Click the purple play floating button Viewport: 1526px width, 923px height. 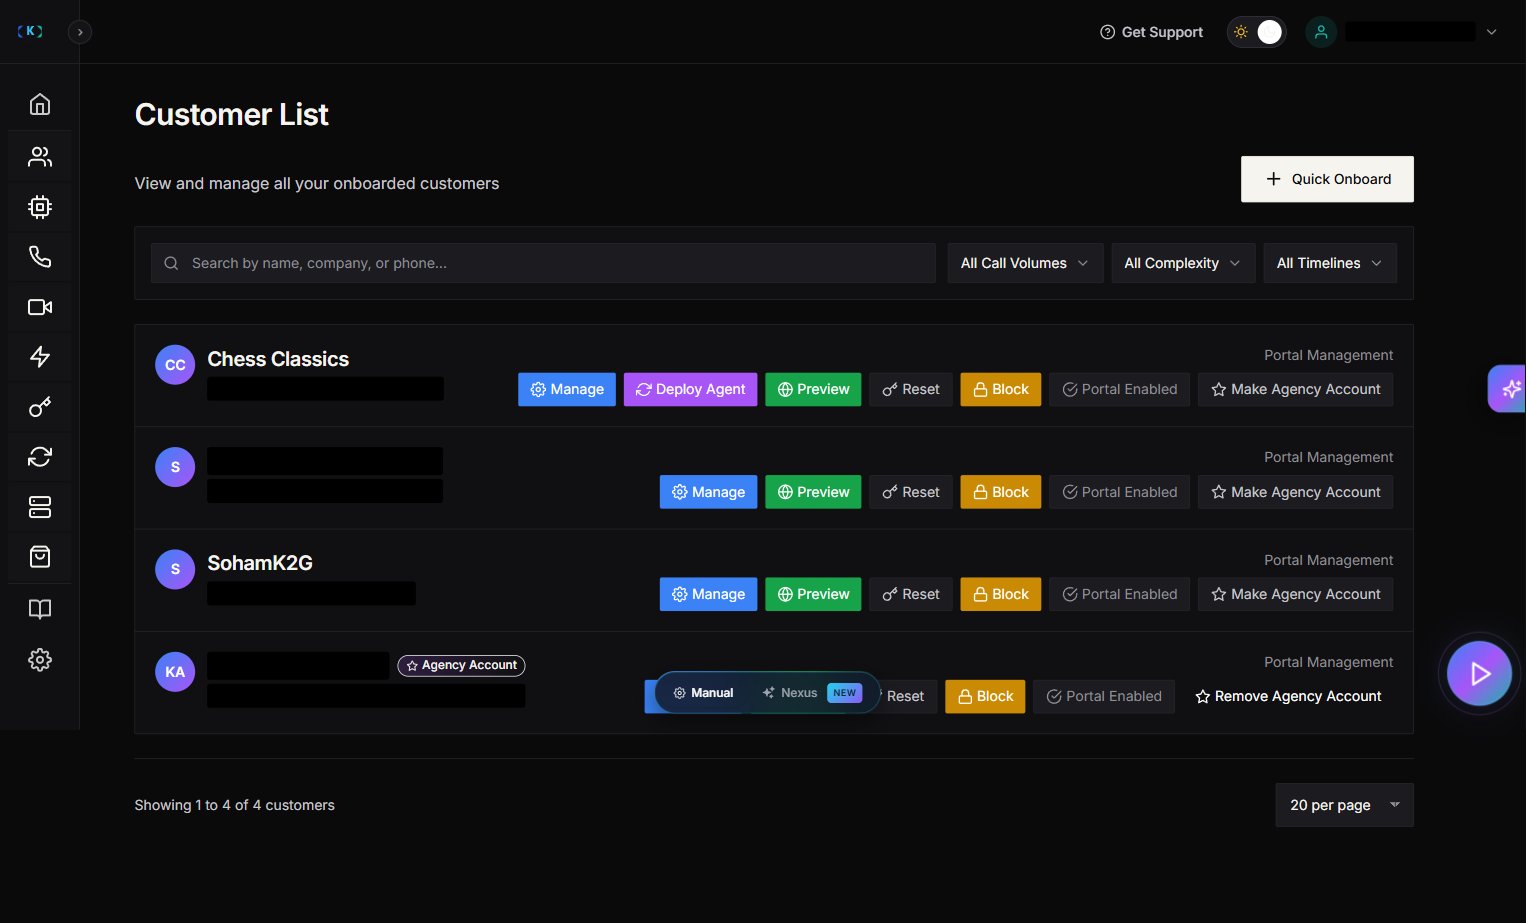[x=1479, y=673]
